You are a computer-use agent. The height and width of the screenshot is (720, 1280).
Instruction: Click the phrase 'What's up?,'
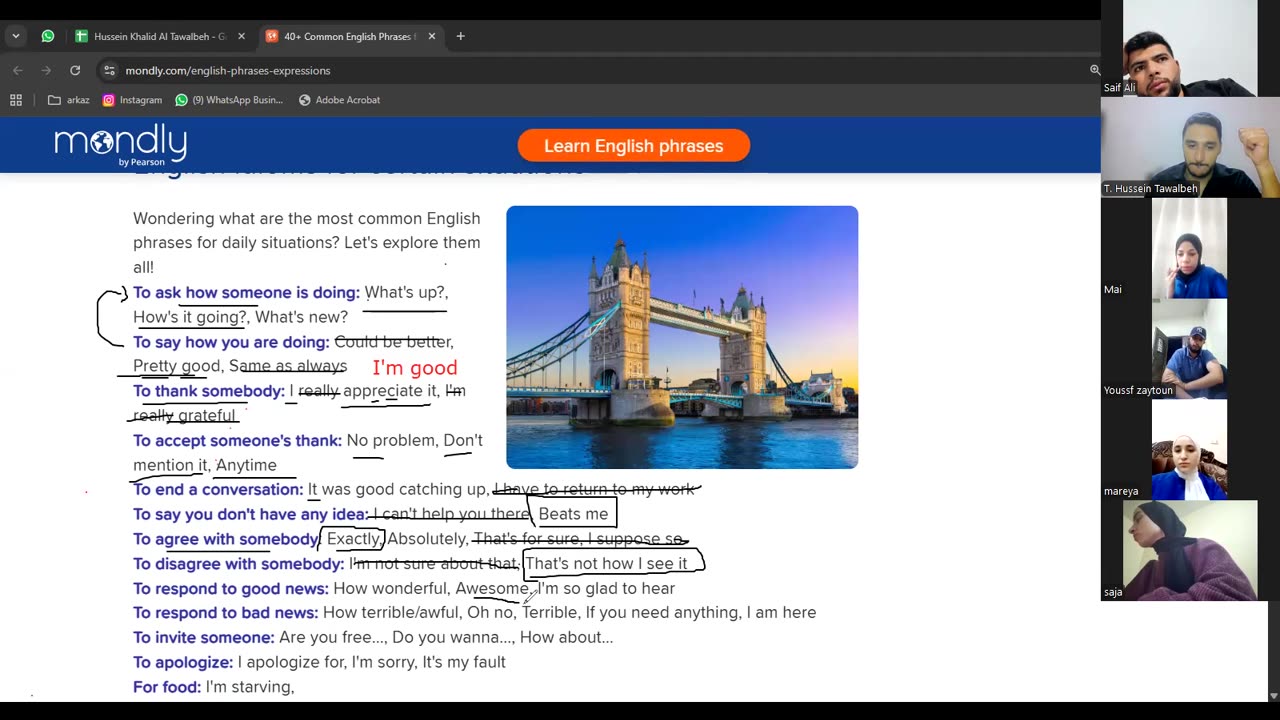pyautogui.click(x=406, y=292)
